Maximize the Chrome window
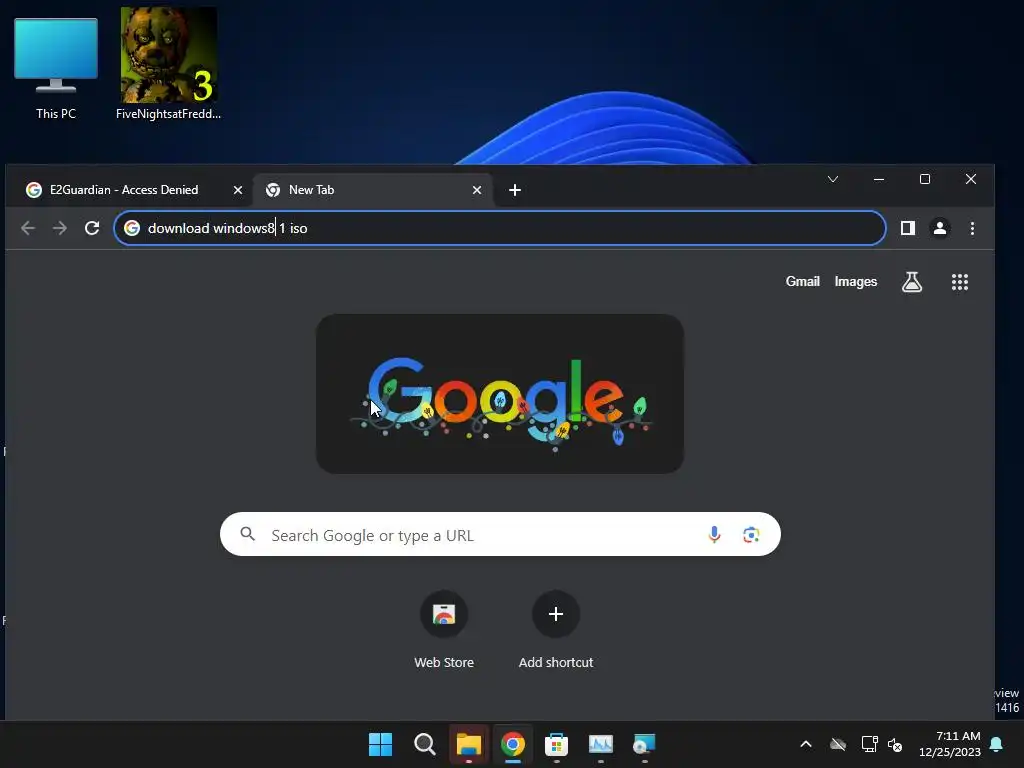Screen dimensions: 1024x768 [925, 179]
